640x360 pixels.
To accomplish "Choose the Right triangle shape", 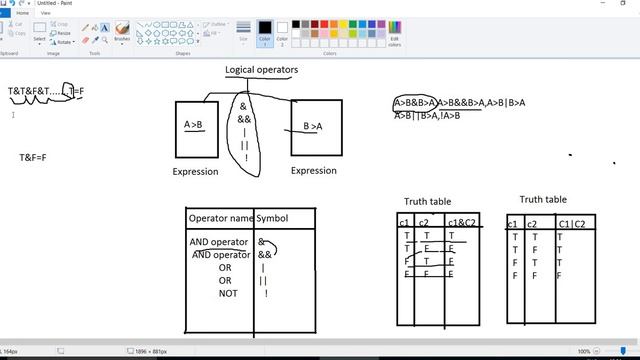I will coord(140,33).
